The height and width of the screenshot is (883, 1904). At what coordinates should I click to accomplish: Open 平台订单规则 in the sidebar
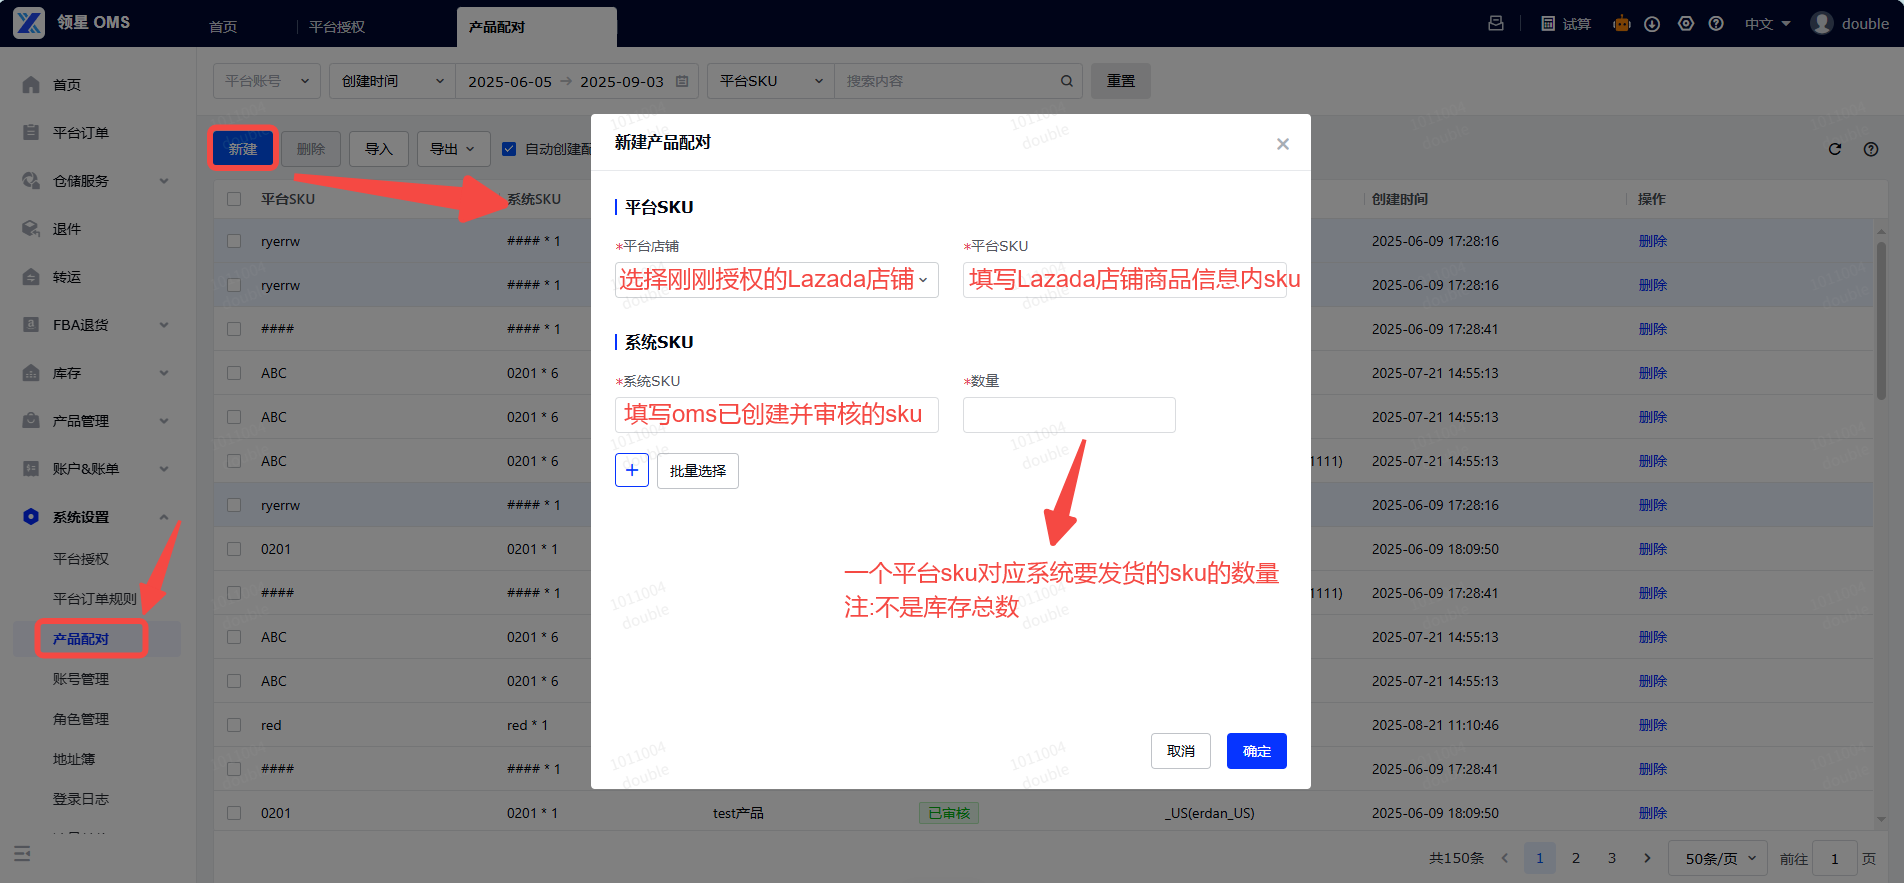[x=95, y=599]
